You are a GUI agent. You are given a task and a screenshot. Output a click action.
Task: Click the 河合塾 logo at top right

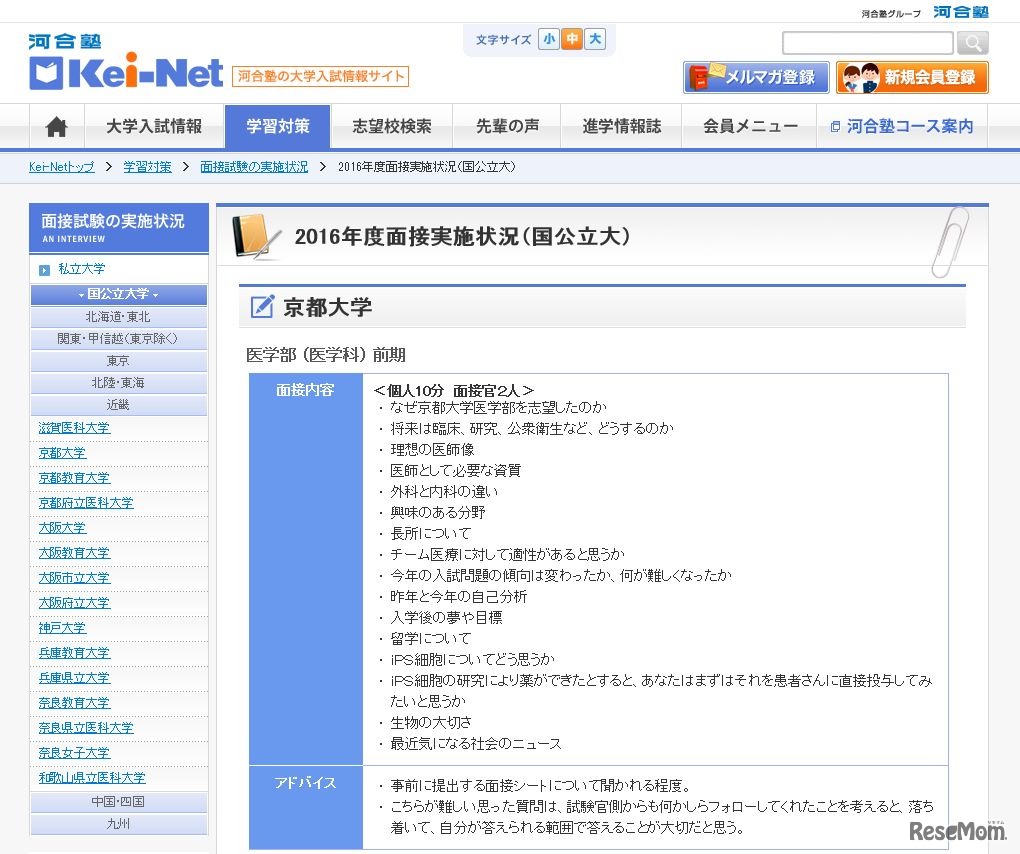tap(960, 12)
